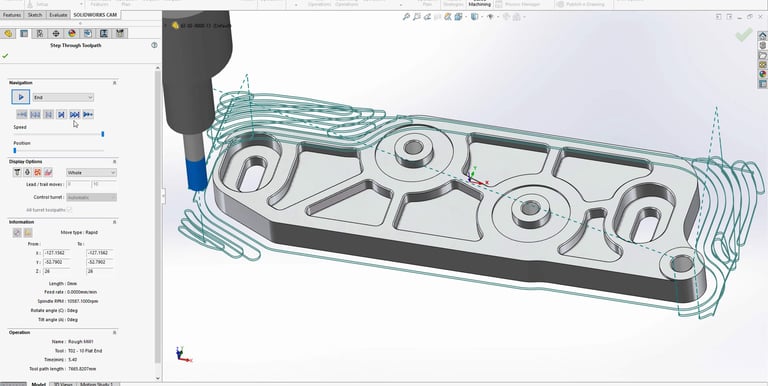Open SOLIDWORKS Resources home icon in task pane

coord(763,35)
